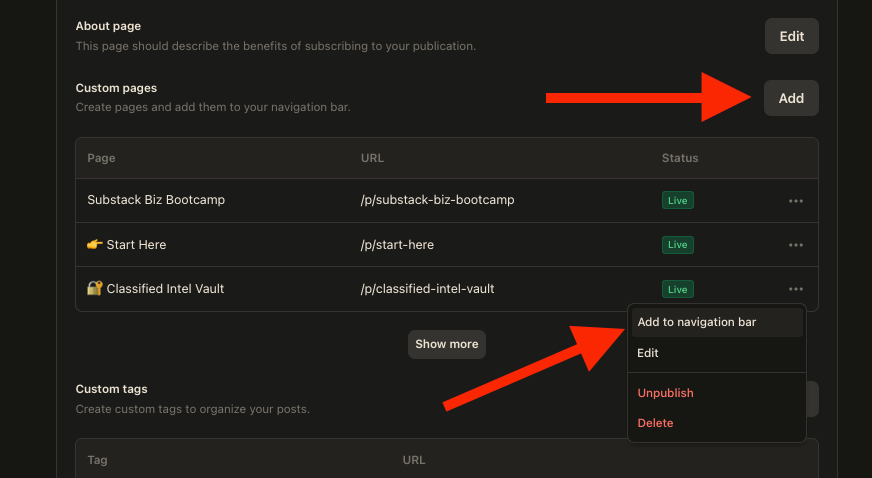Click Live badge for Classified Intel Vault
Viewport: 872px width, 478px height.
coord(677,289)
